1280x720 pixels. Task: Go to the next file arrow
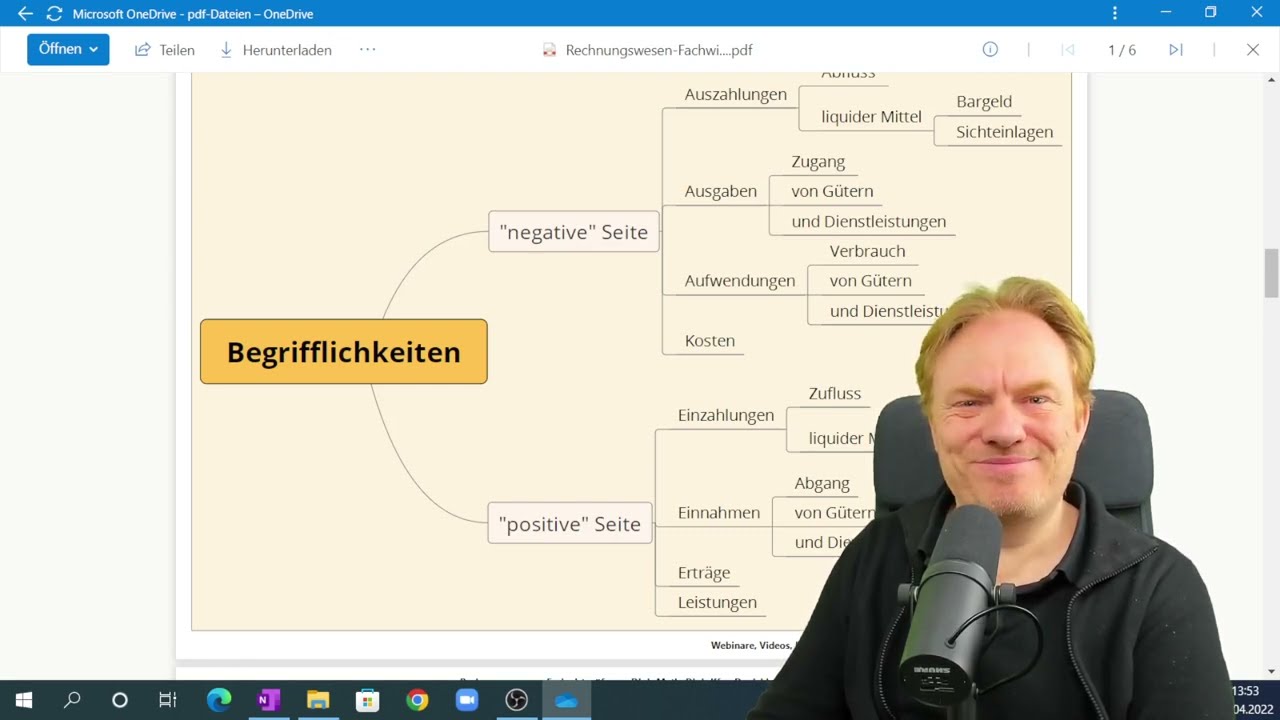coord(1176,50)
